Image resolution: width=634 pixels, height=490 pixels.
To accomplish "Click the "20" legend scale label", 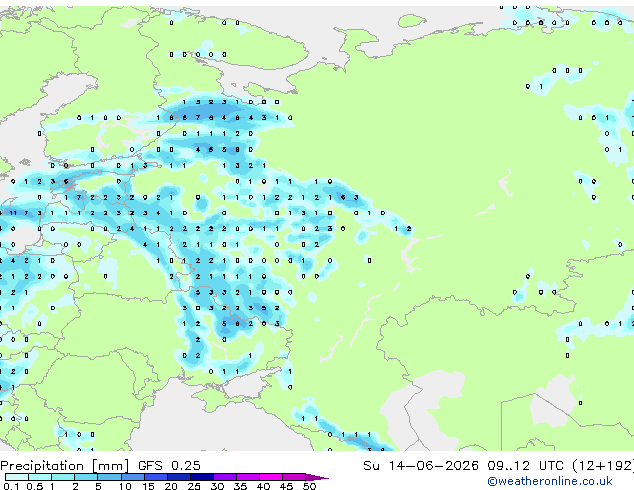I will coord(171,486).
